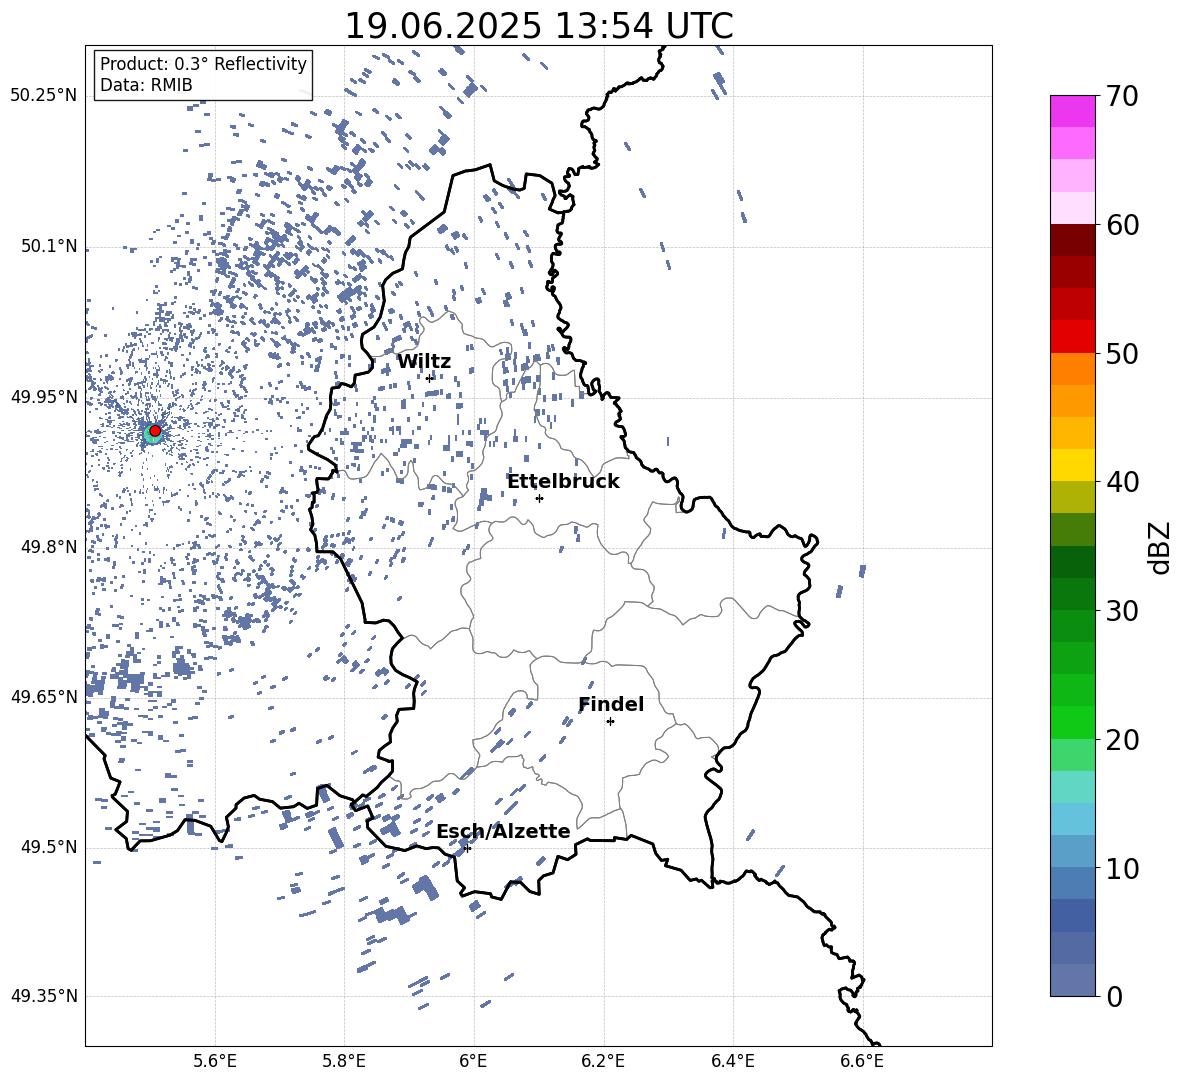Click the Ettelbruck station cross marker
This screenshot has height=1081, width=1184.
(539, 498)
